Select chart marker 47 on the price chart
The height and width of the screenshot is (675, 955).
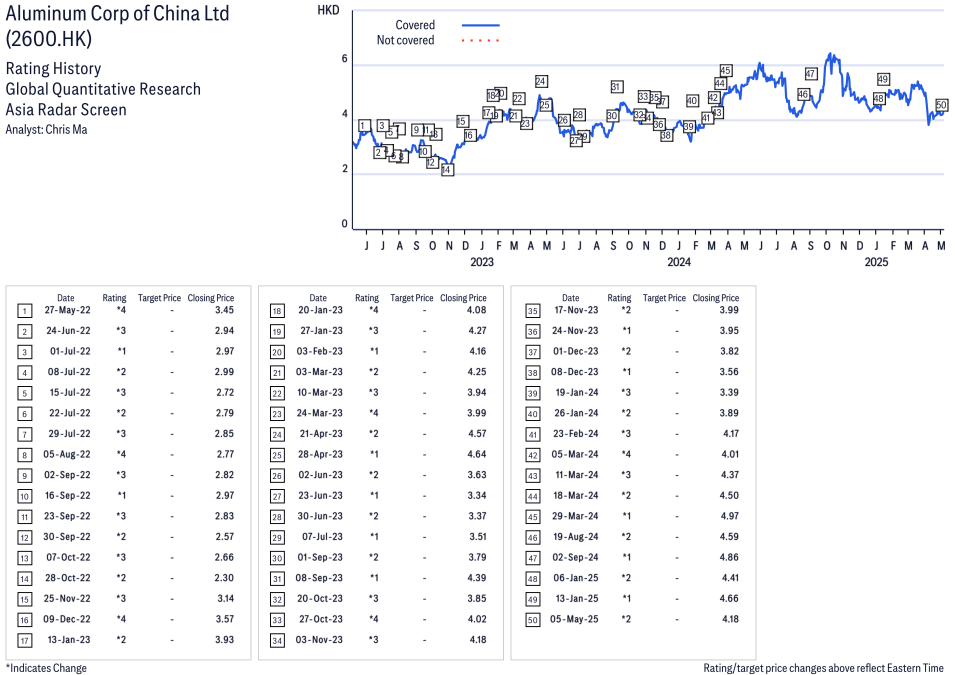811,74
